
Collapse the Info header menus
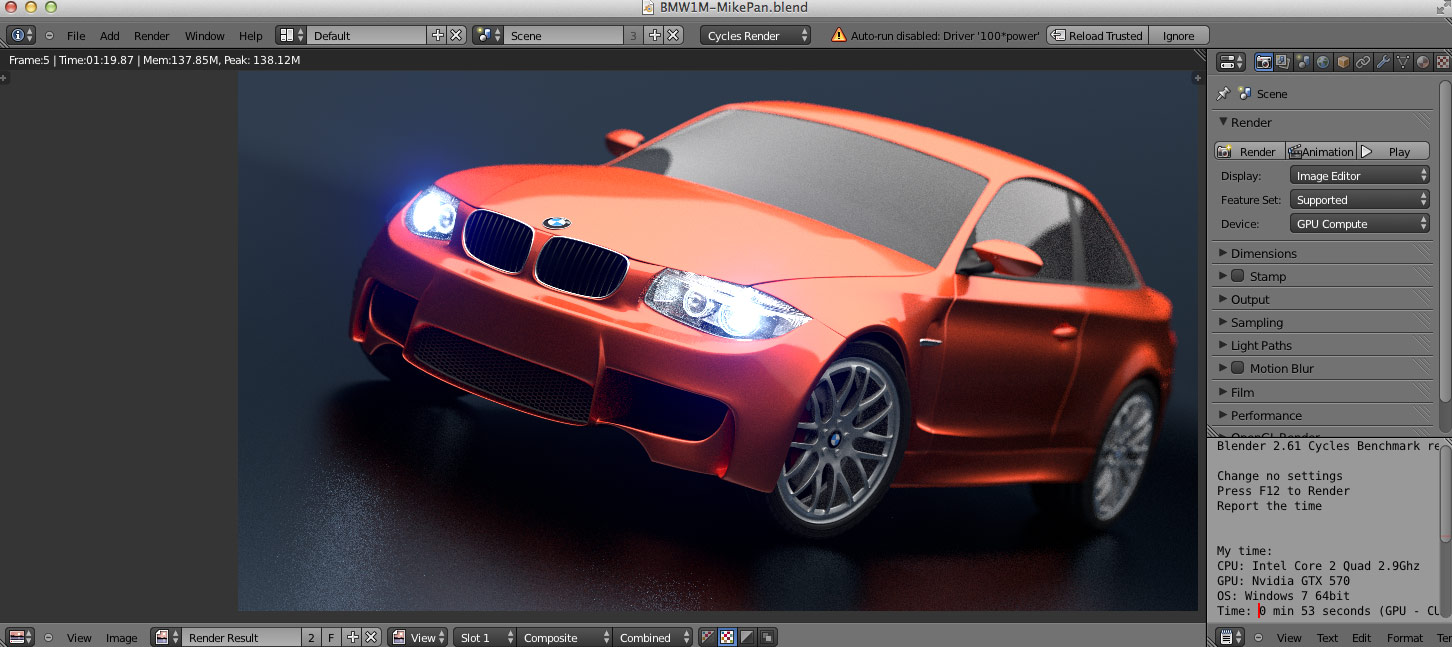[49, 35]
